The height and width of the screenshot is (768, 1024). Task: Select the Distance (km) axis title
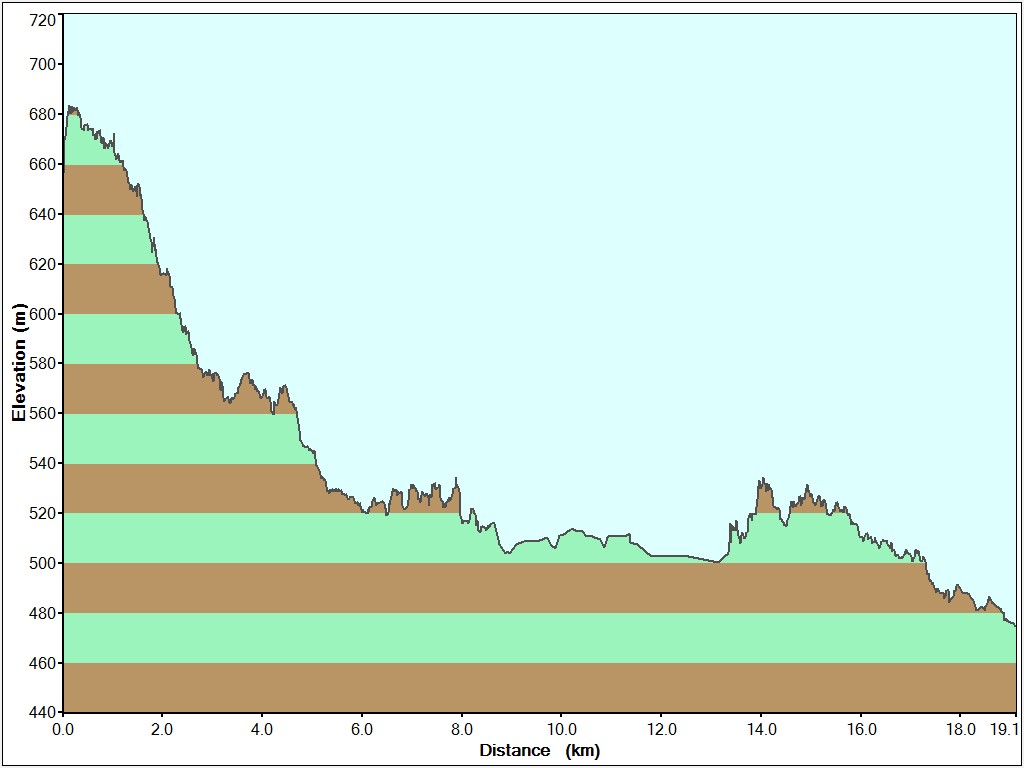pos(539,751)
